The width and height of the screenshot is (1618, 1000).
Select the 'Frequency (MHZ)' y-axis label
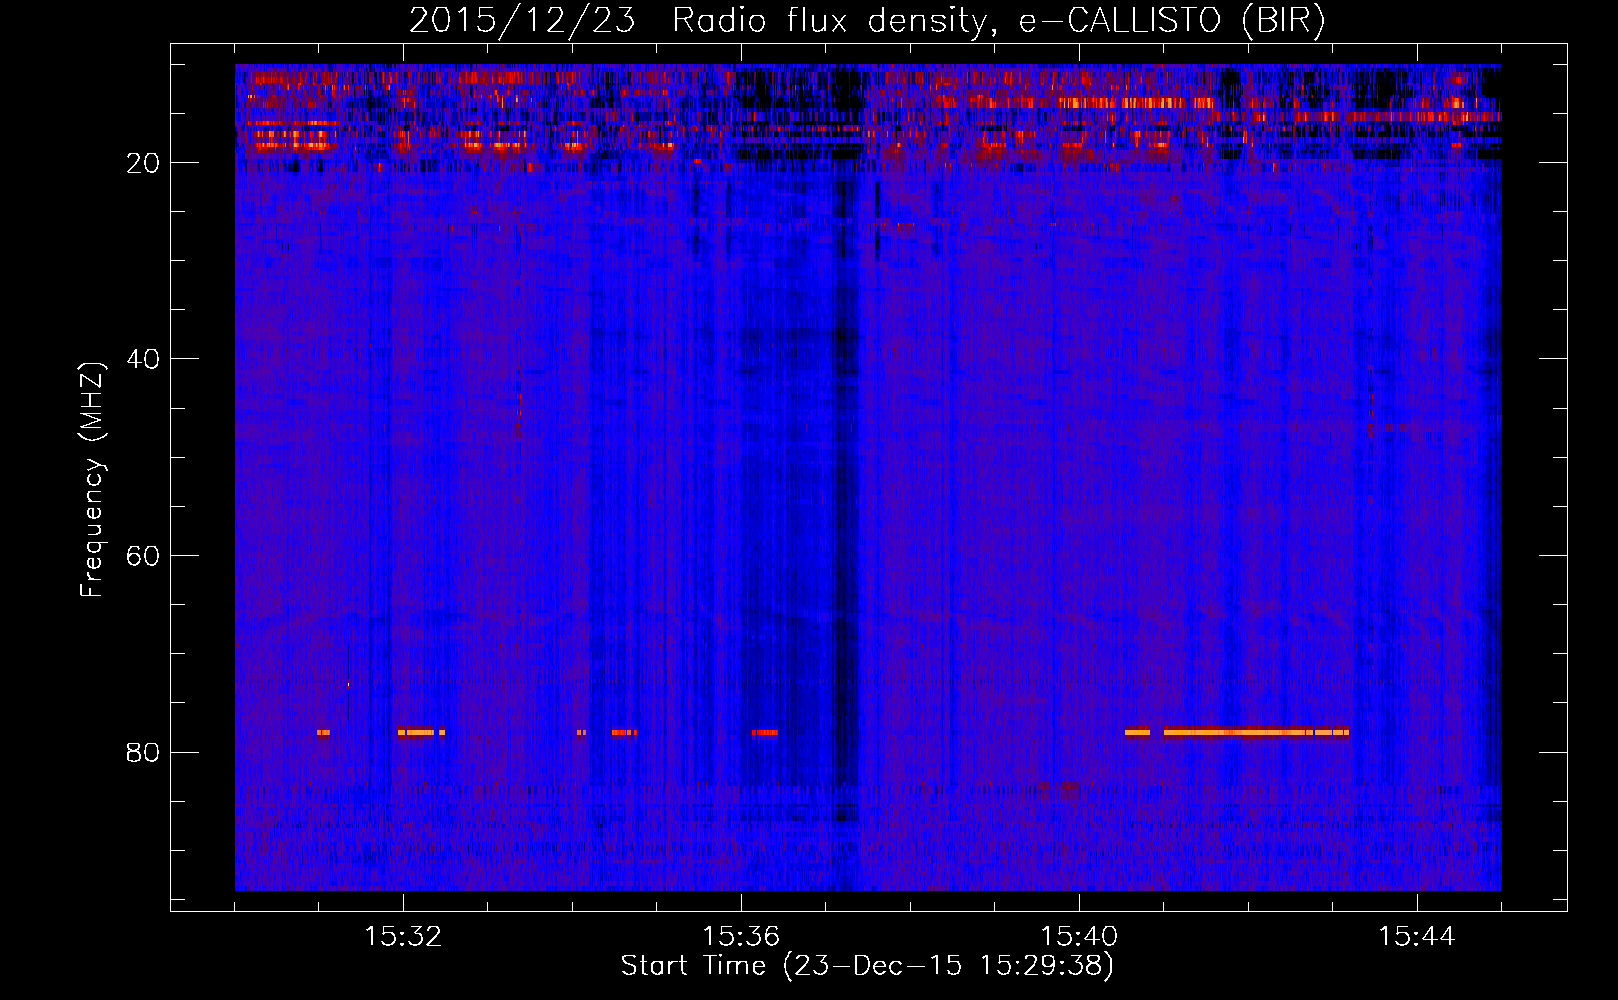pyautogui.click(x=92, y=480)
